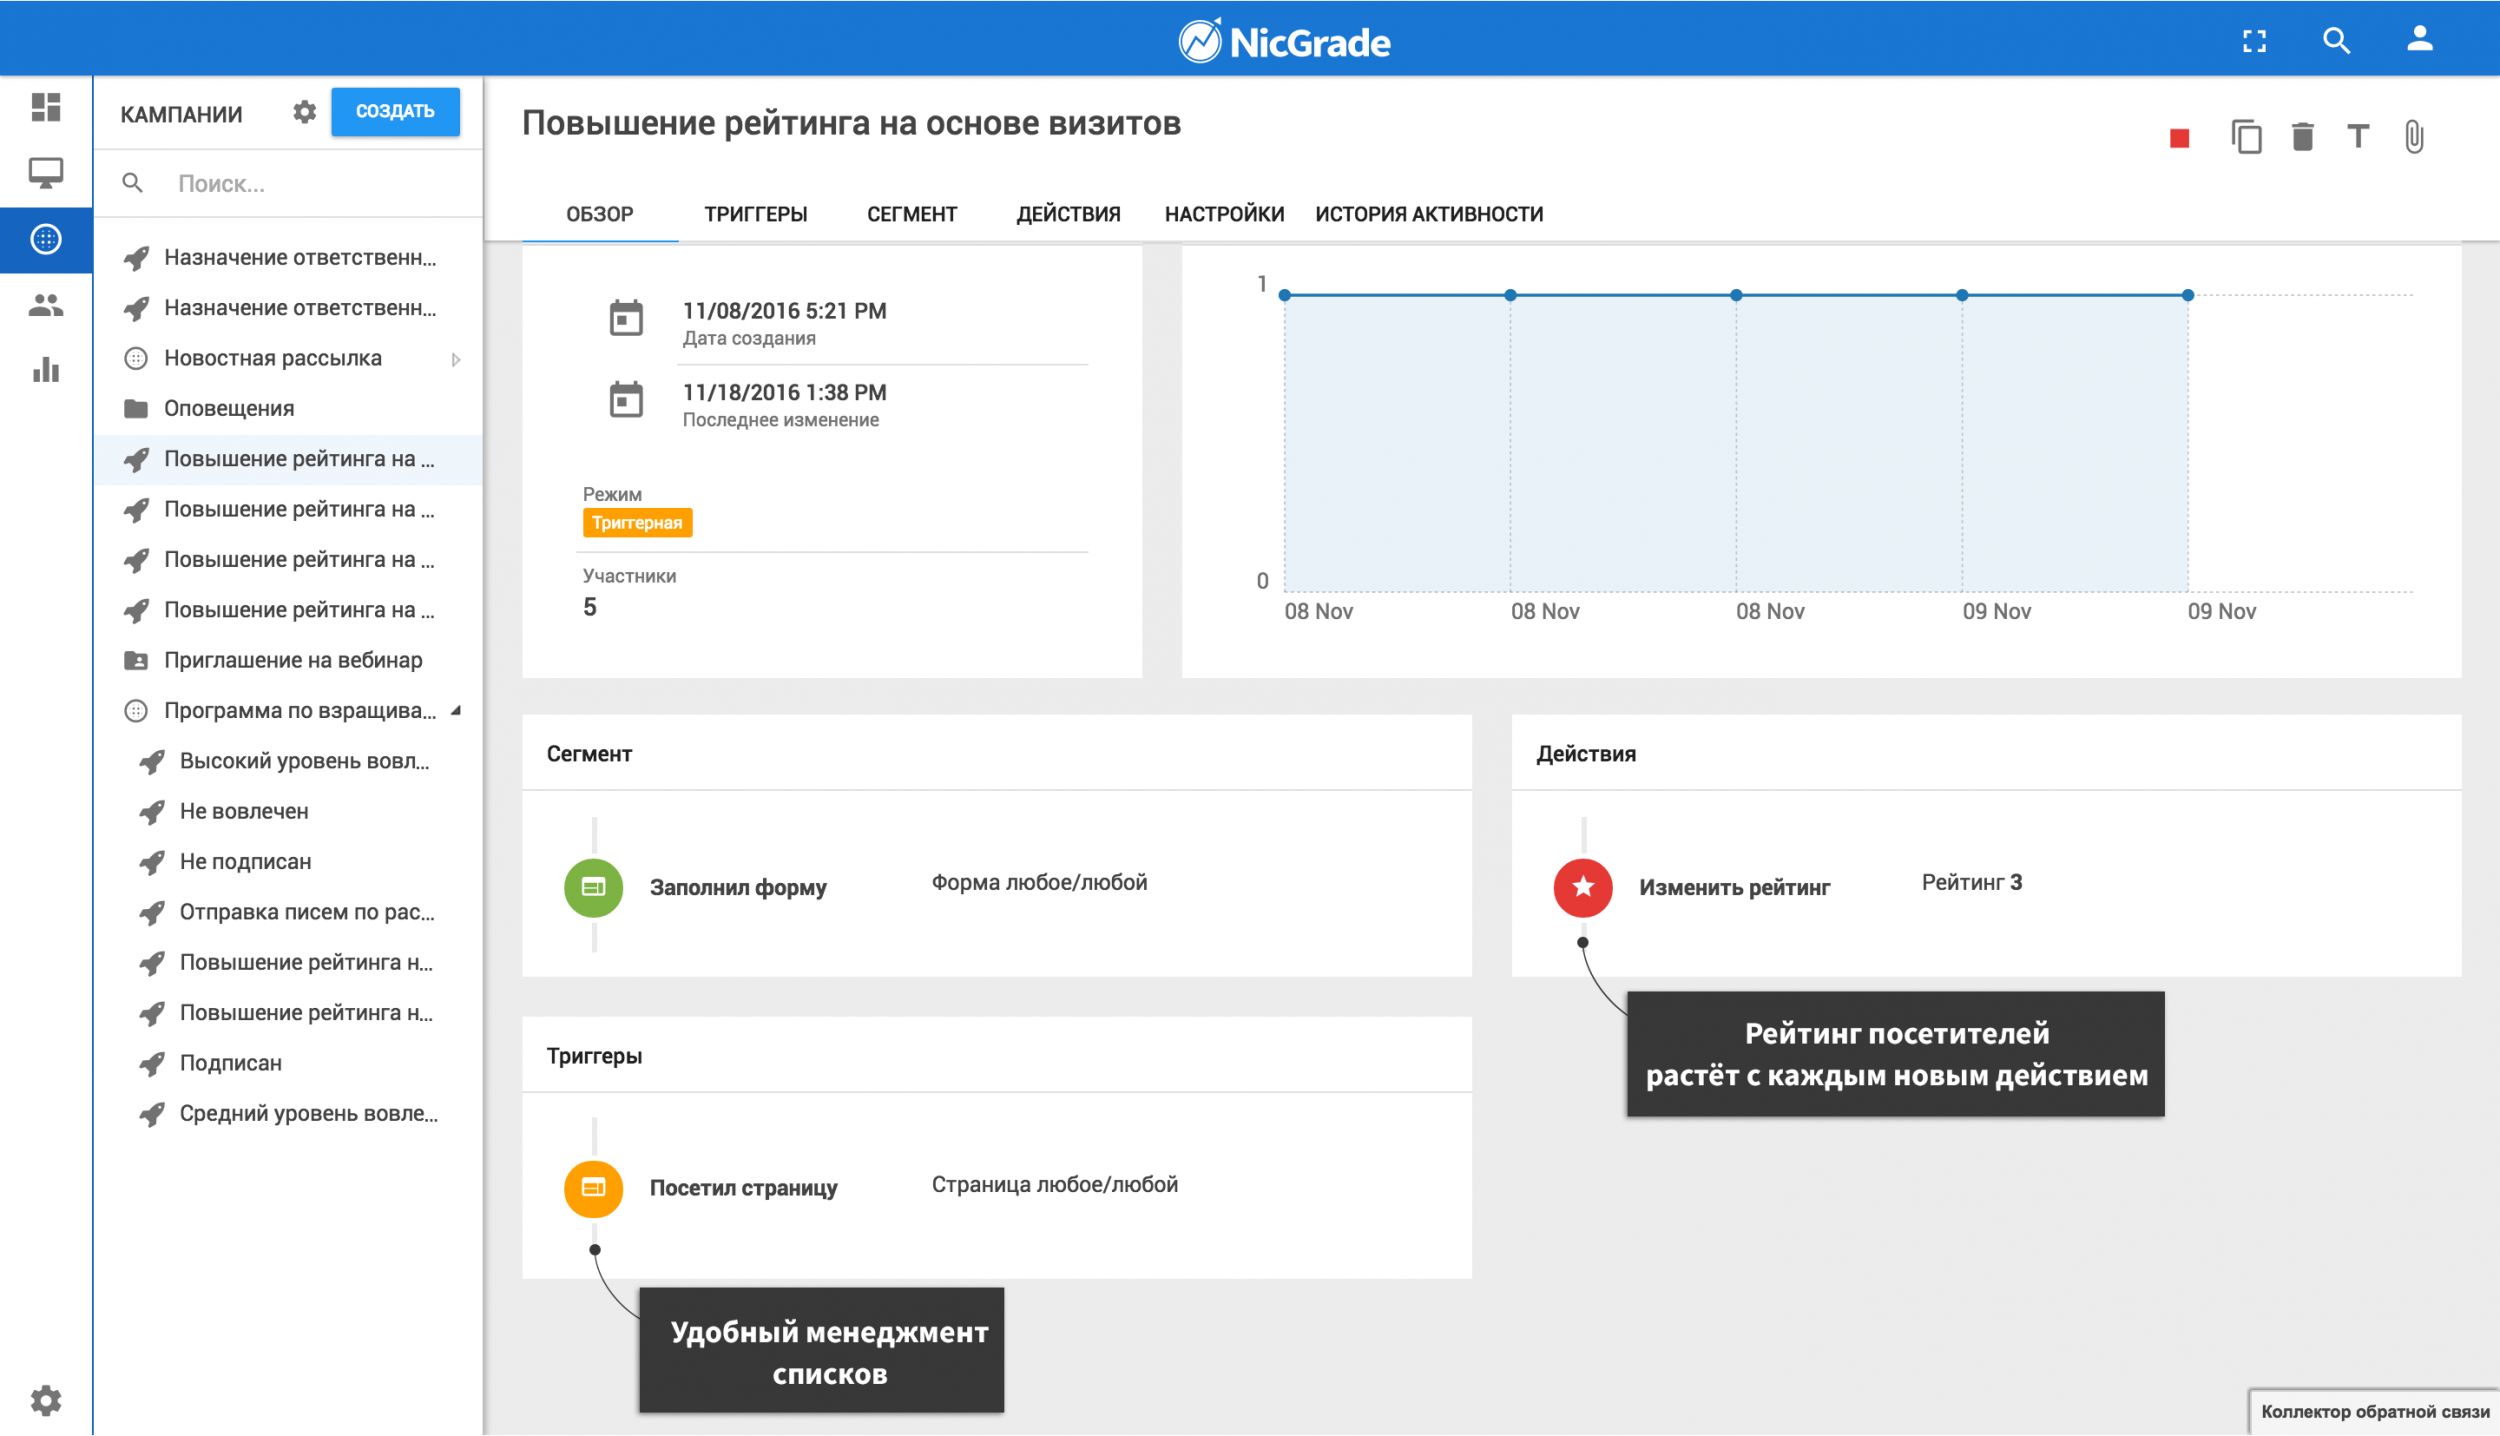
Task: Open user profile icon in header
Action: [x=2419, y=40]
